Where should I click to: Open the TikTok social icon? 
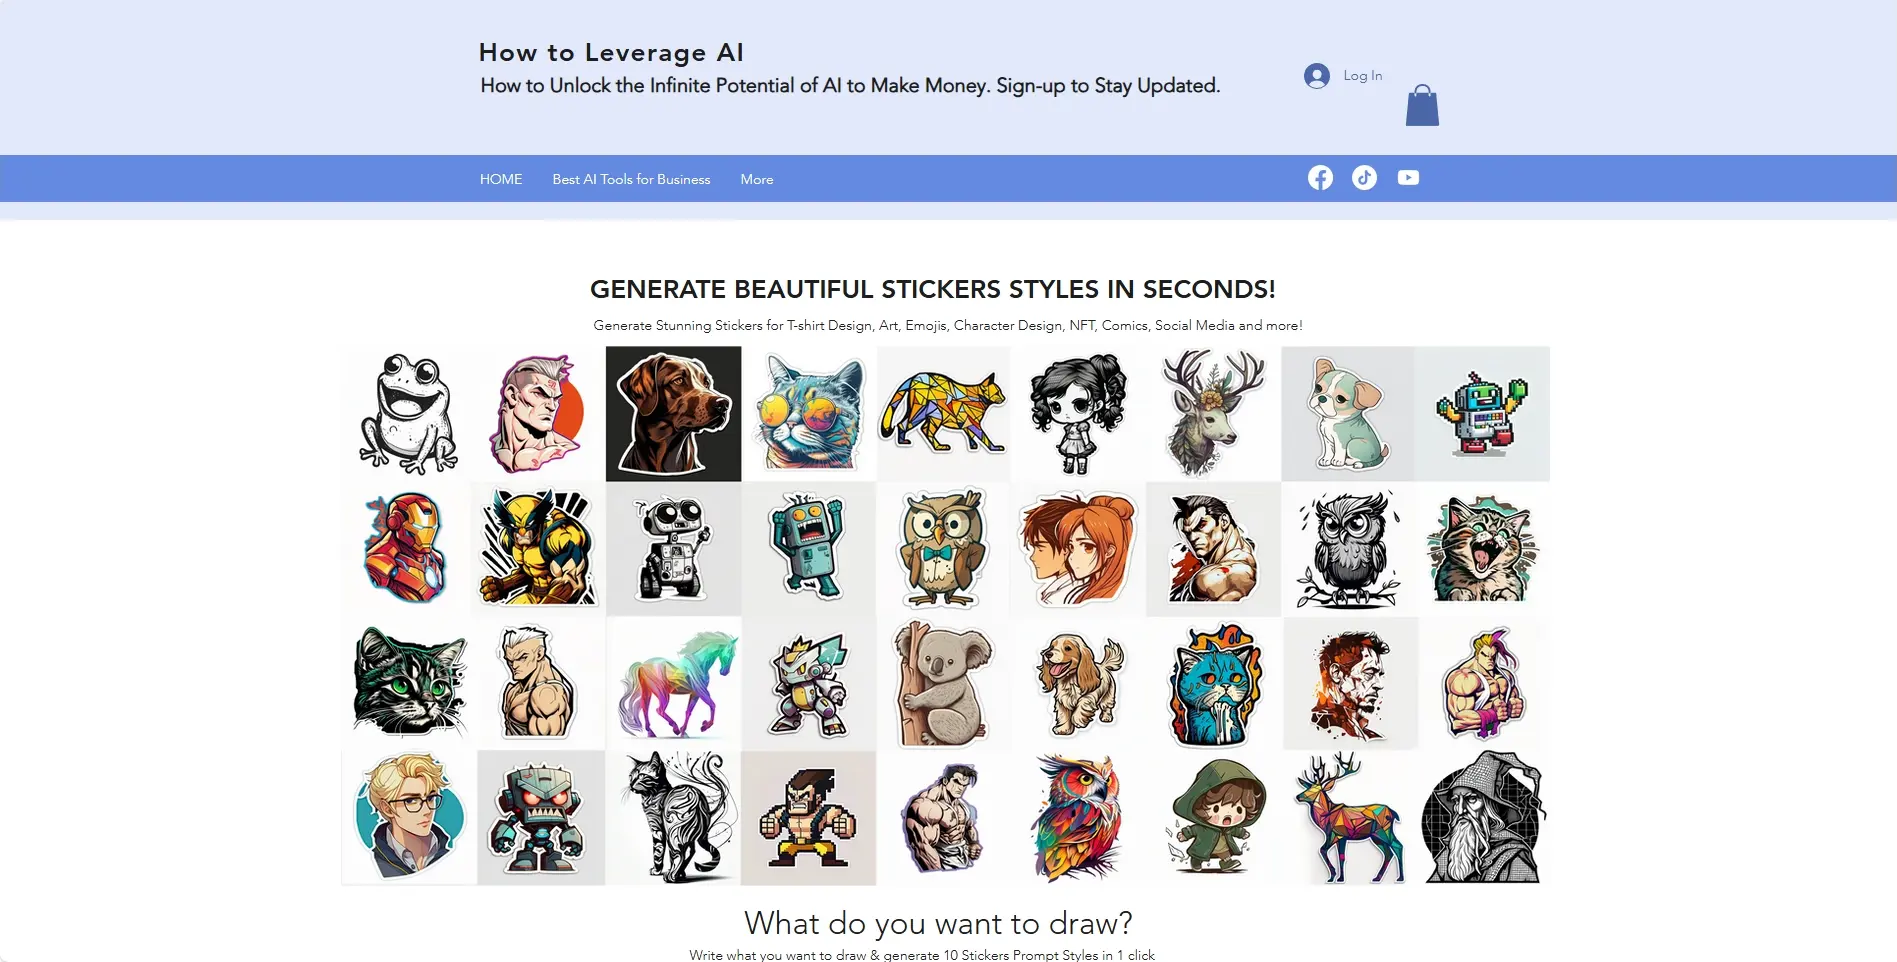pyautogui.click(x=1364, y=178)
